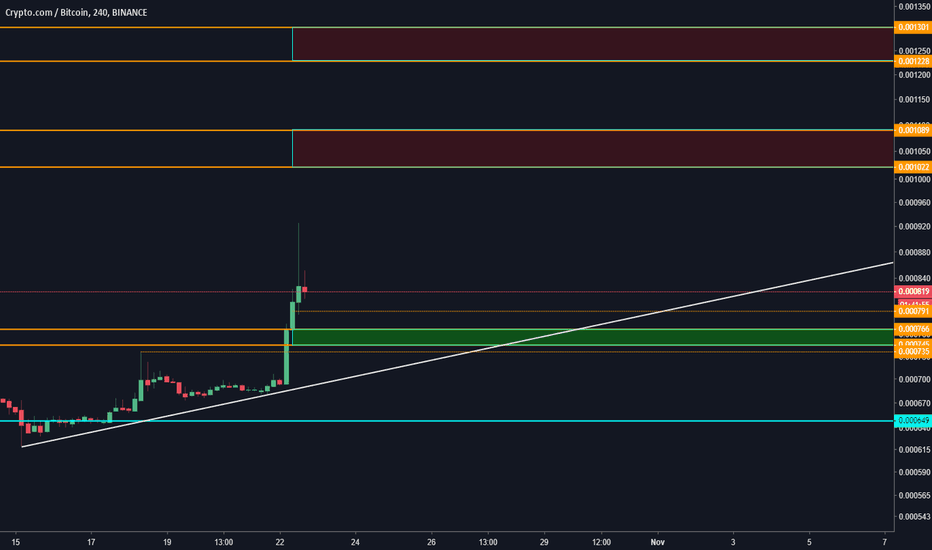Click the date label 22 on time axis

[x=280, y=542]
